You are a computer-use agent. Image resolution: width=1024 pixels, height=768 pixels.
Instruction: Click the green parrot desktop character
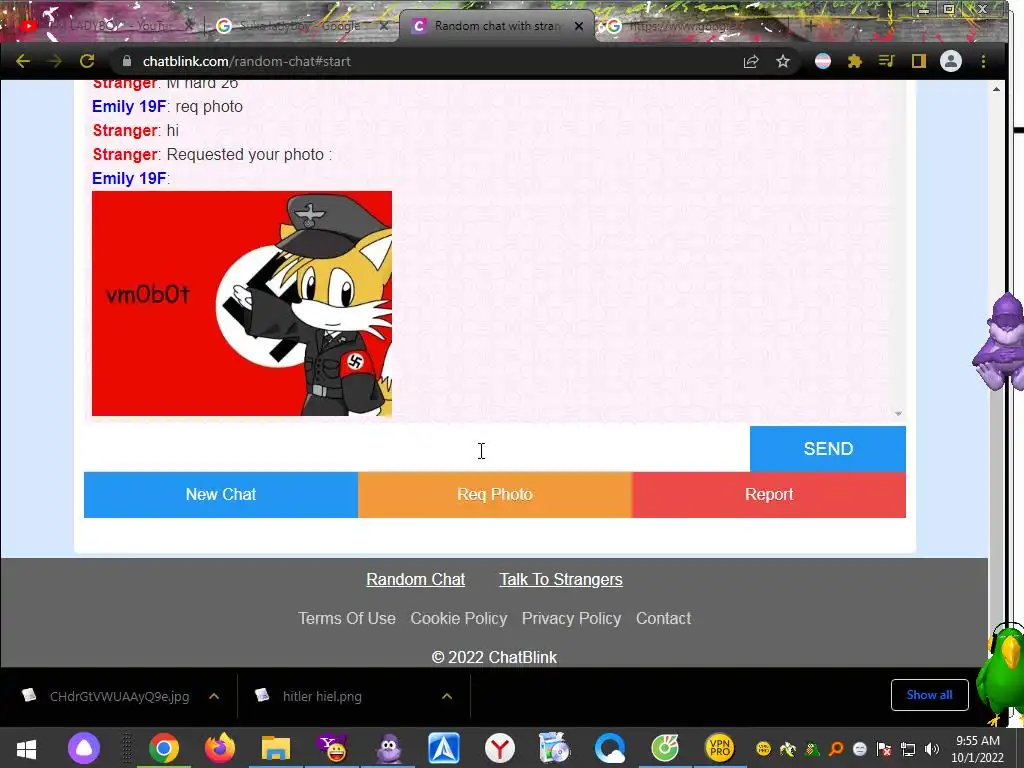(x=1000, y=676)
